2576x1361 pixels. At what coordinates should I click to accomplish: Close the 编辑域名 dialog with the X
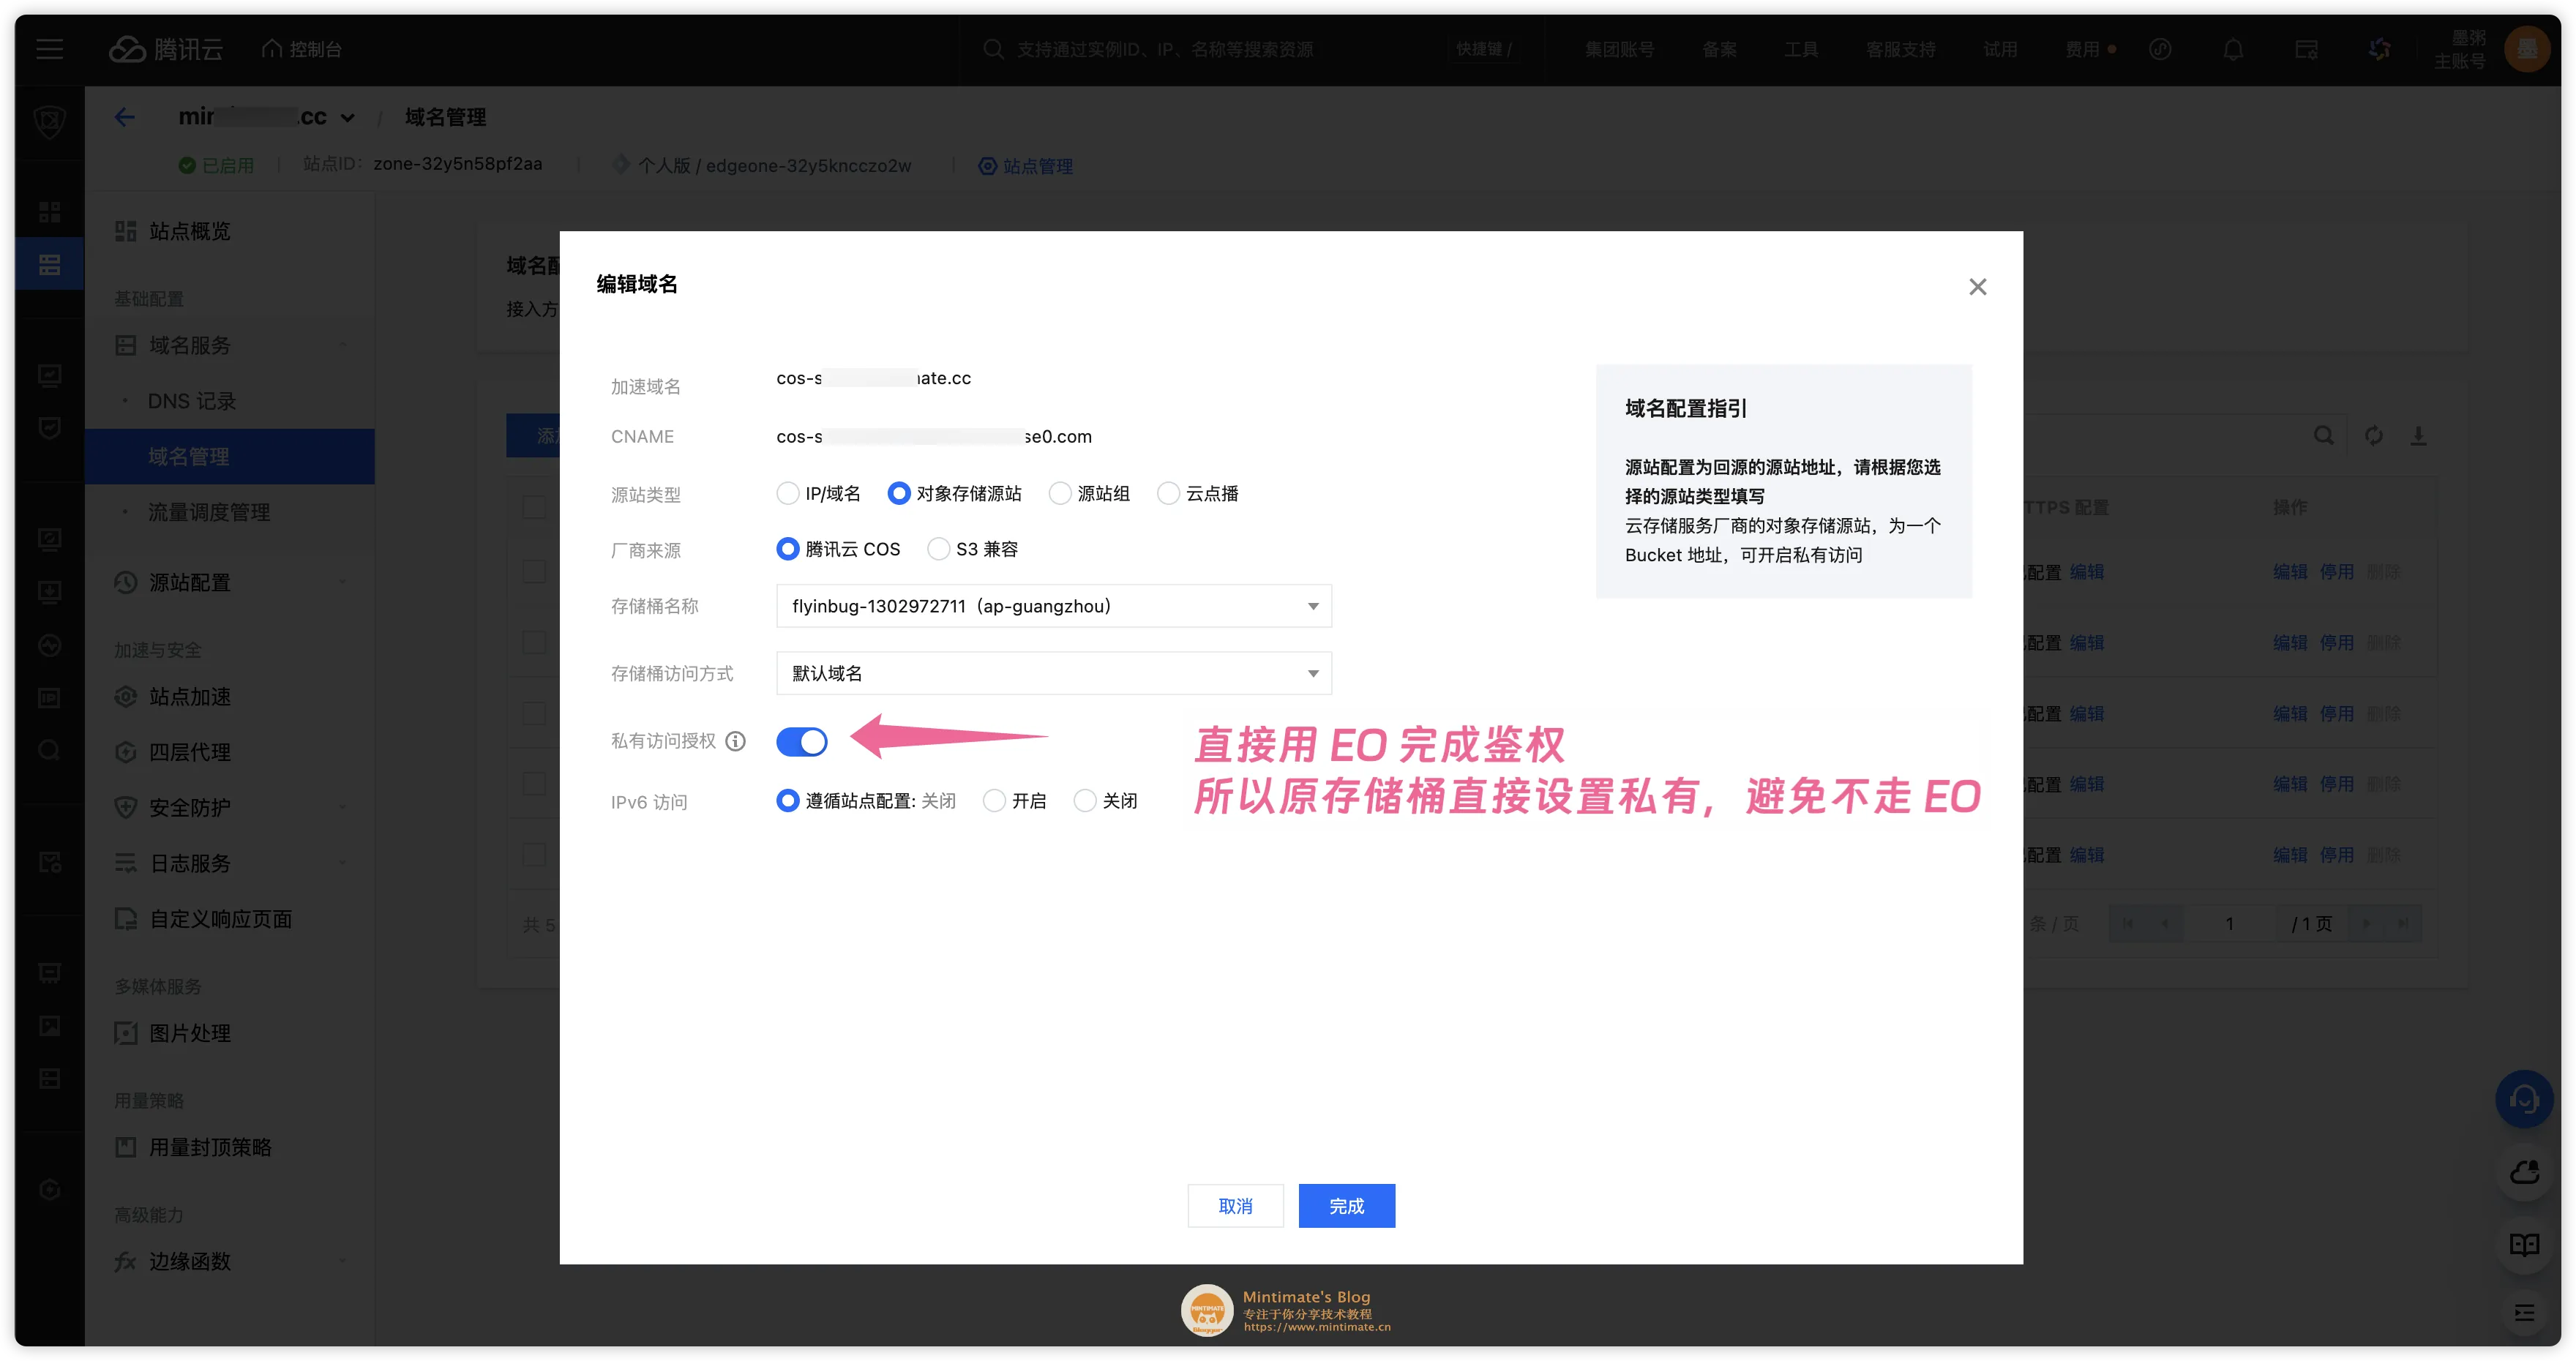1977,287
